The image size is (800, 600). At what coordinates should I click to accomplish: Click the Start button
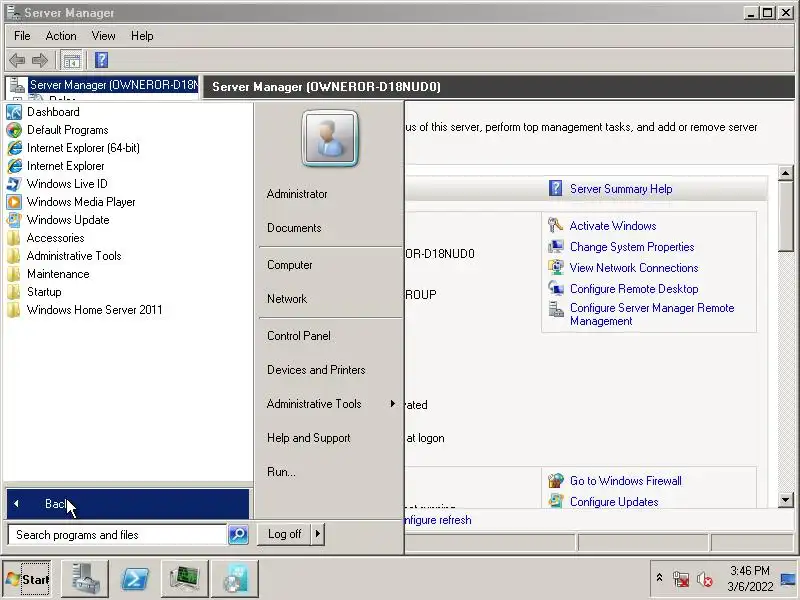pyautogui.click(x=28, y=579)
